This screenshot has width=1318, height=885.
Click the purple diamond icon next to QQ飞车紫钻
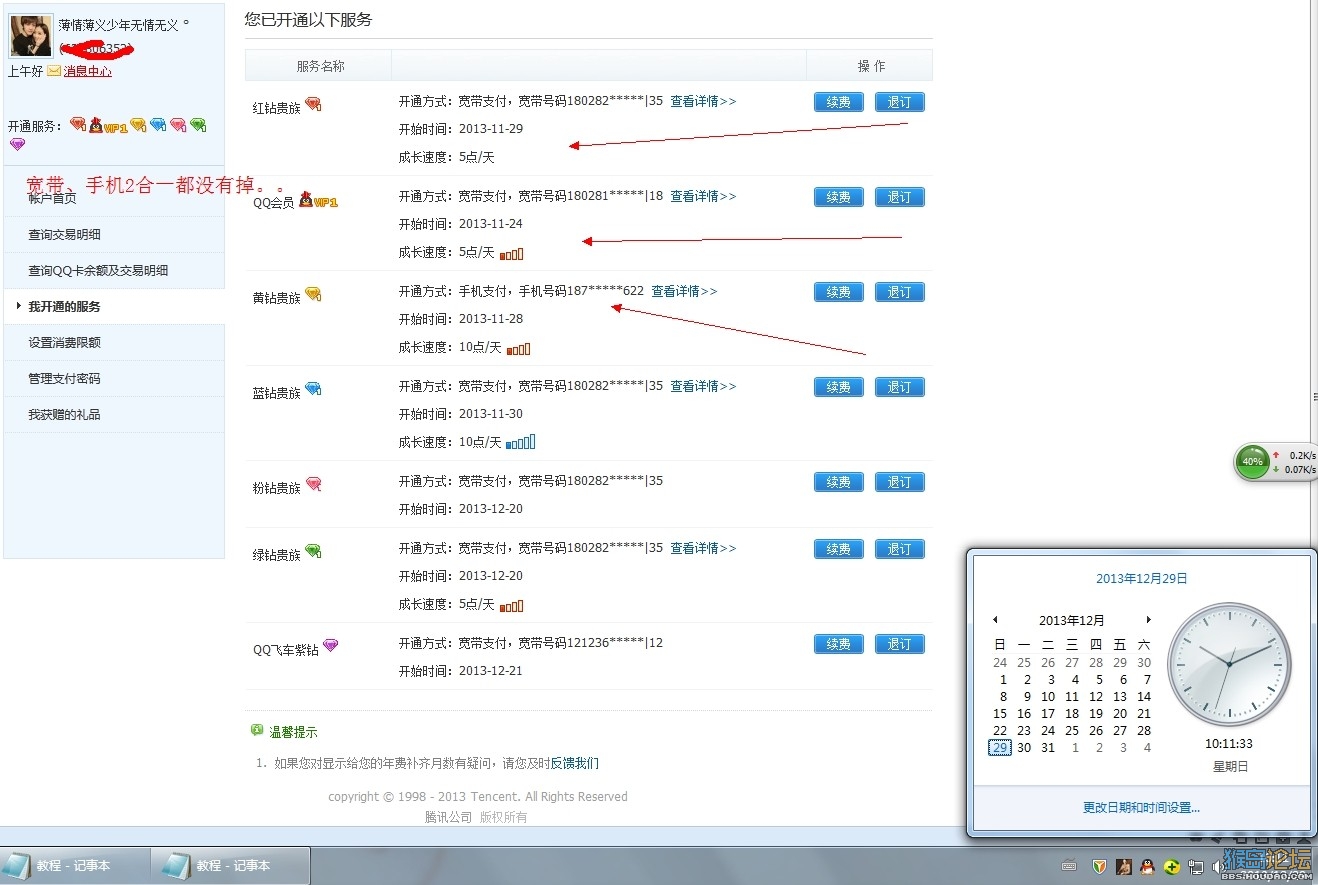(x=330, y=646)
